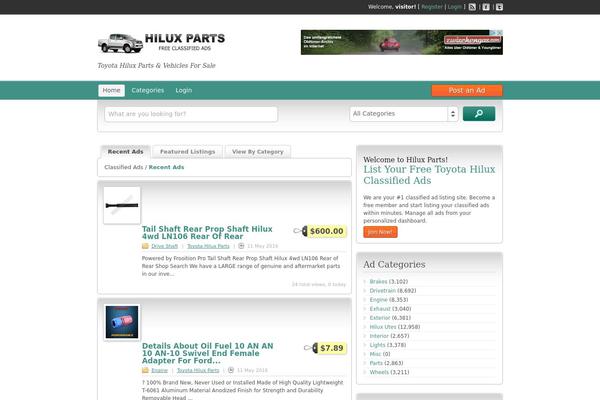Click folder icon beside Drive Shaft
The image size is (600, 400).
point(145,246)
